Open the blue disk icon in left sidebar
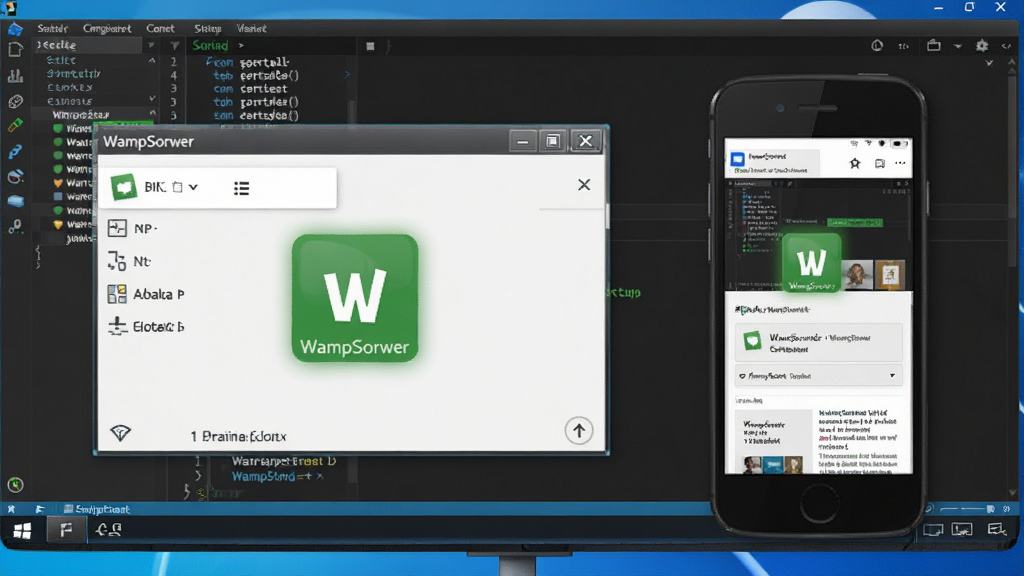 coord(15,201)
